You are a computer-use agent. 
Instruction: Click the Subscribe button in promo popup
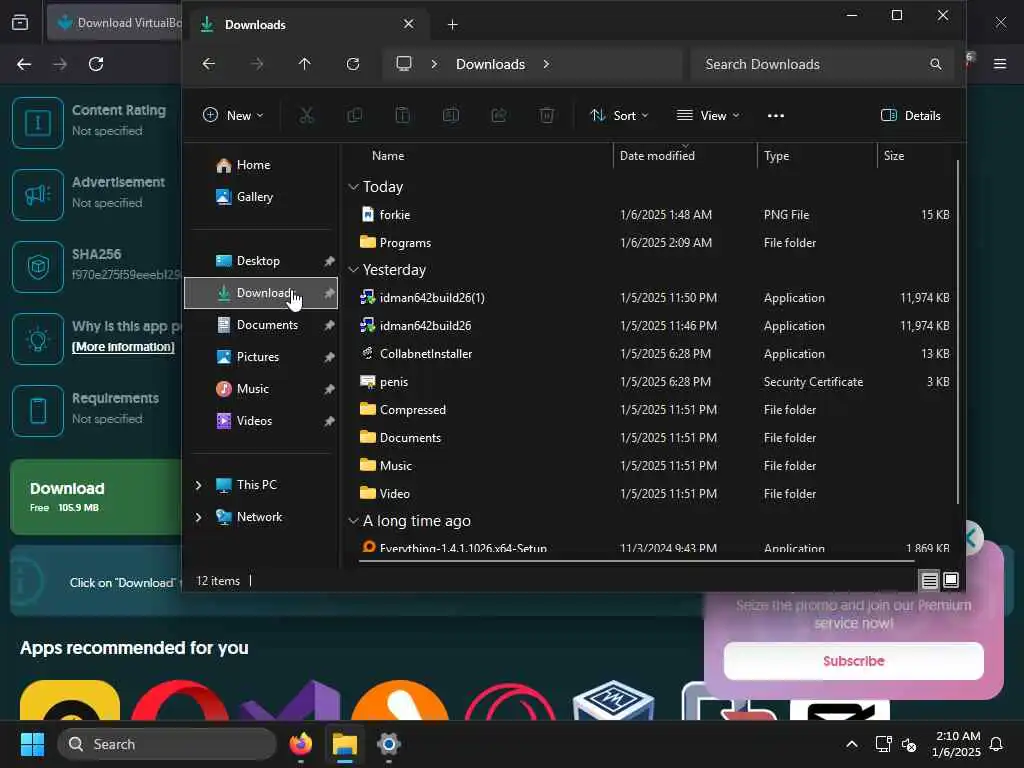(854, 661)
